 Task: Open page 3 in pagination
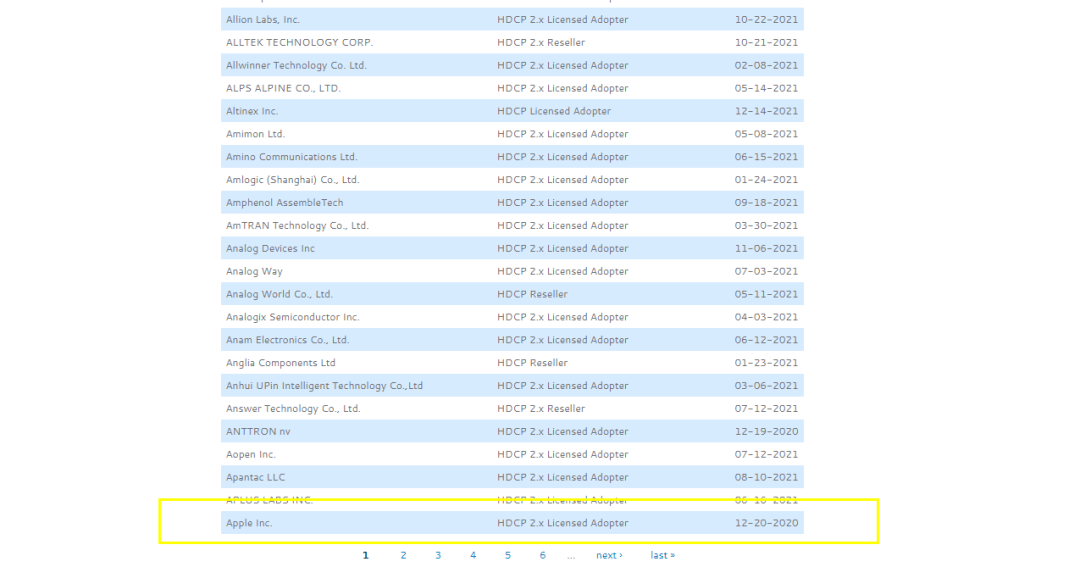click(x=437, y=555)
